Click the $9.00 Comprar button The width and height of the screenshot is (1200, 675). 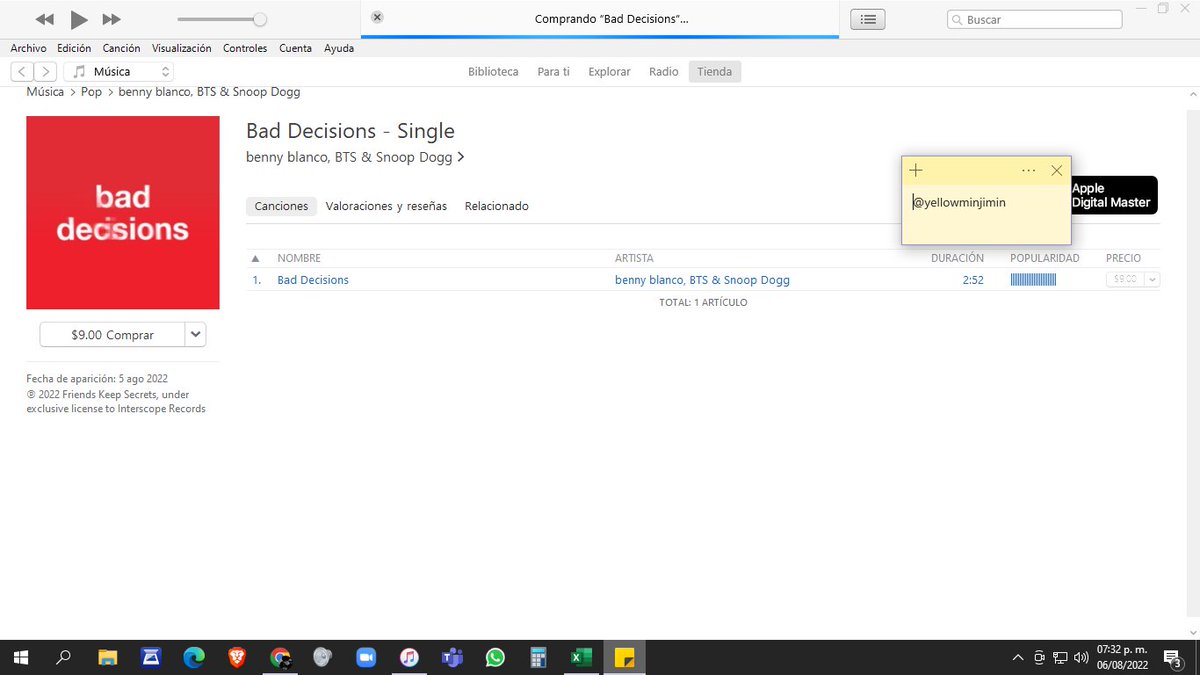point(115,334)
